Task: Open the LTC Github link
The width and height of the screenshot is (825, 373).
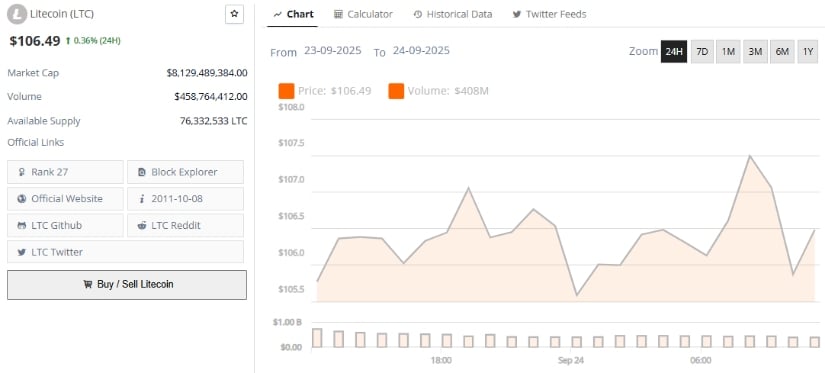Action: (x=65, y=226)
